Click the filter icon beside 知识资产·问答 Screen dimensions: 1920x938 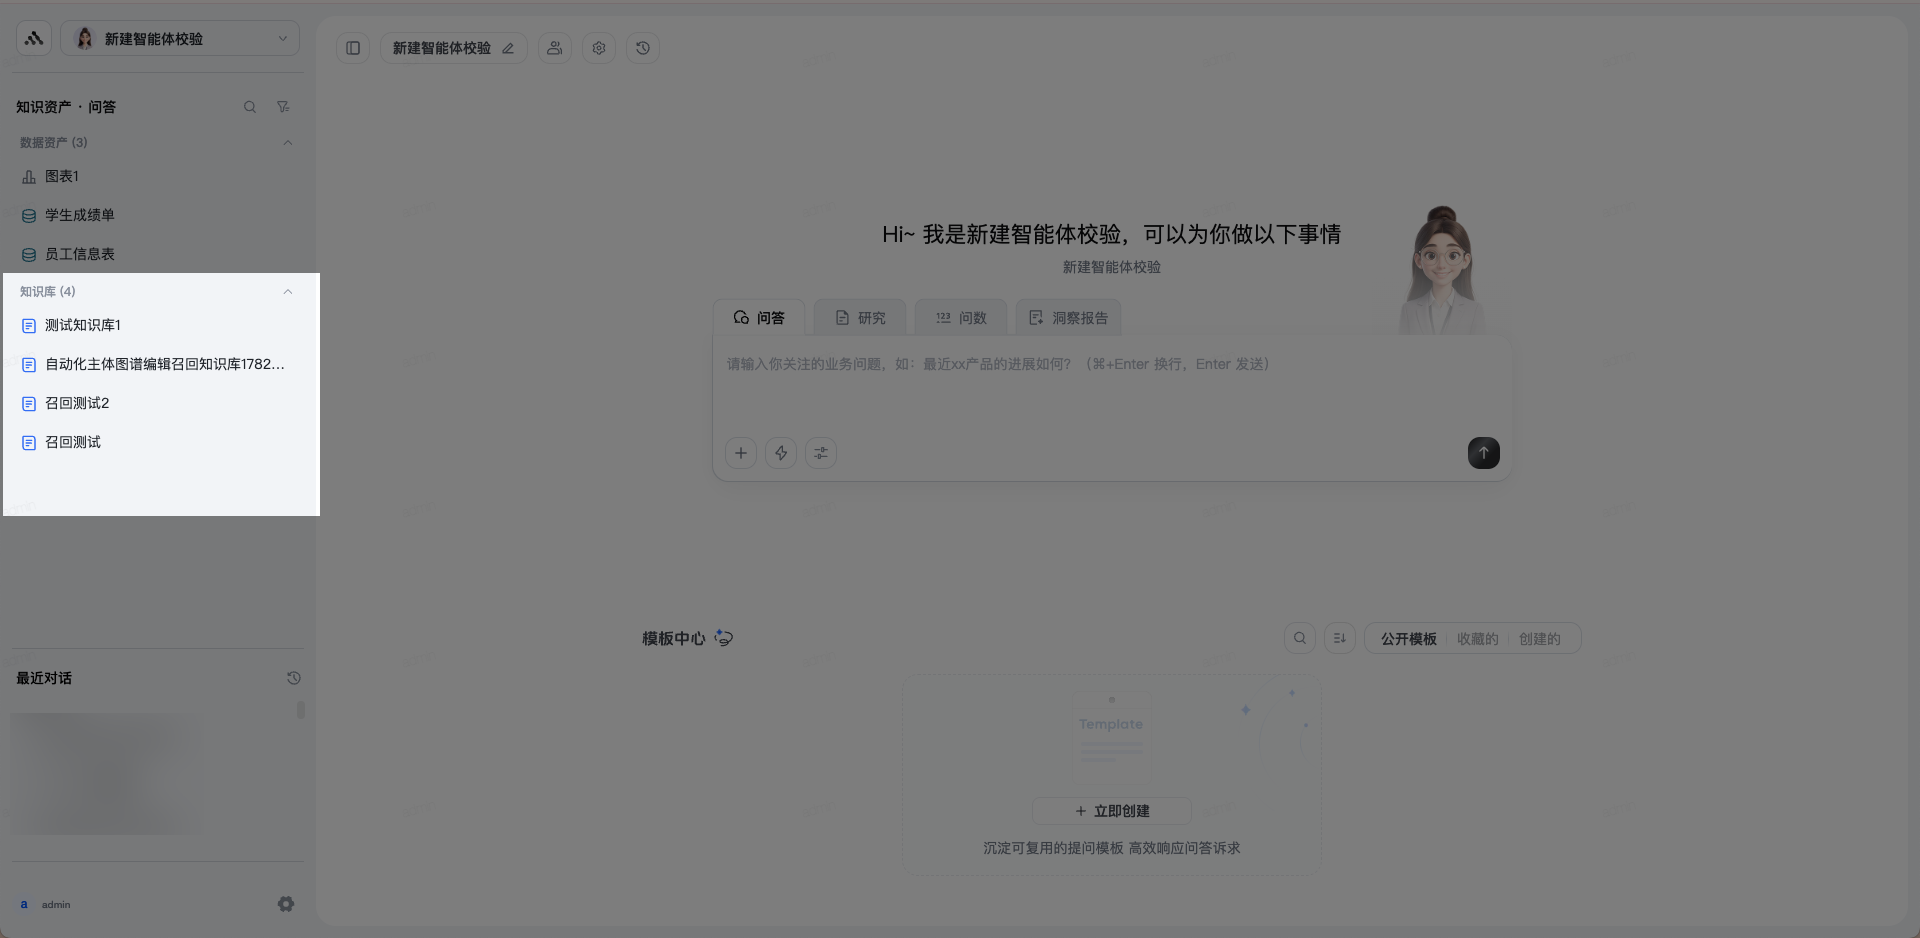click(283, 107)
